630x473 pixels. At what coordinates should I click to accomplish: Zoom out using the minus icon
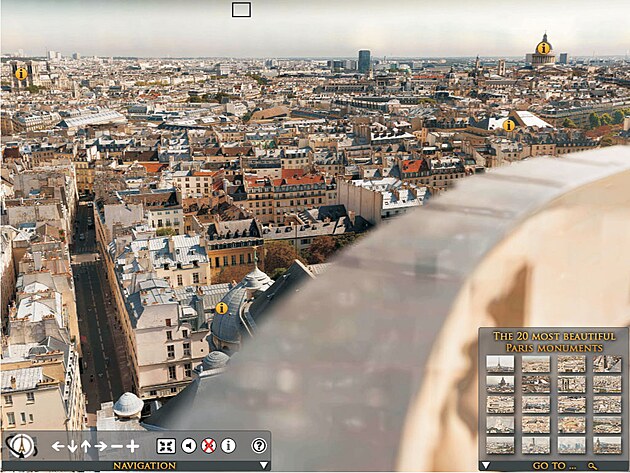pos(116,446)
